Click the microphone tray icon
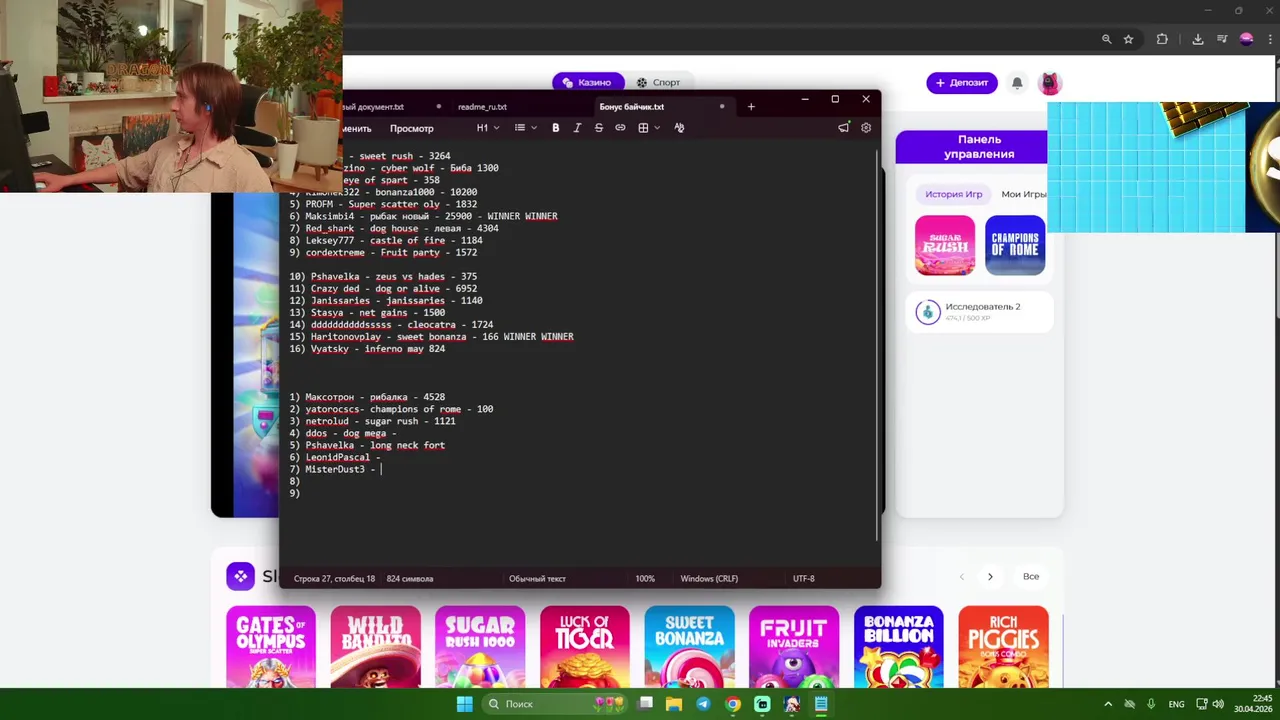 [x=1151, y=704]
